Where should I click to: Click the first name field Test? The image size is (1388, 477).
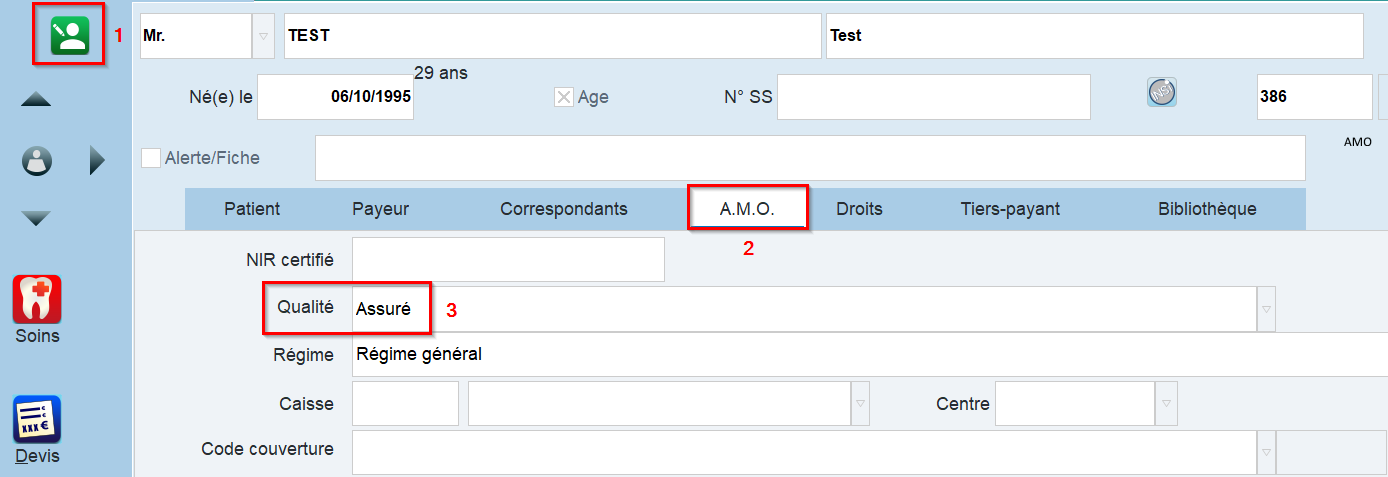(x=1095, y=36)
